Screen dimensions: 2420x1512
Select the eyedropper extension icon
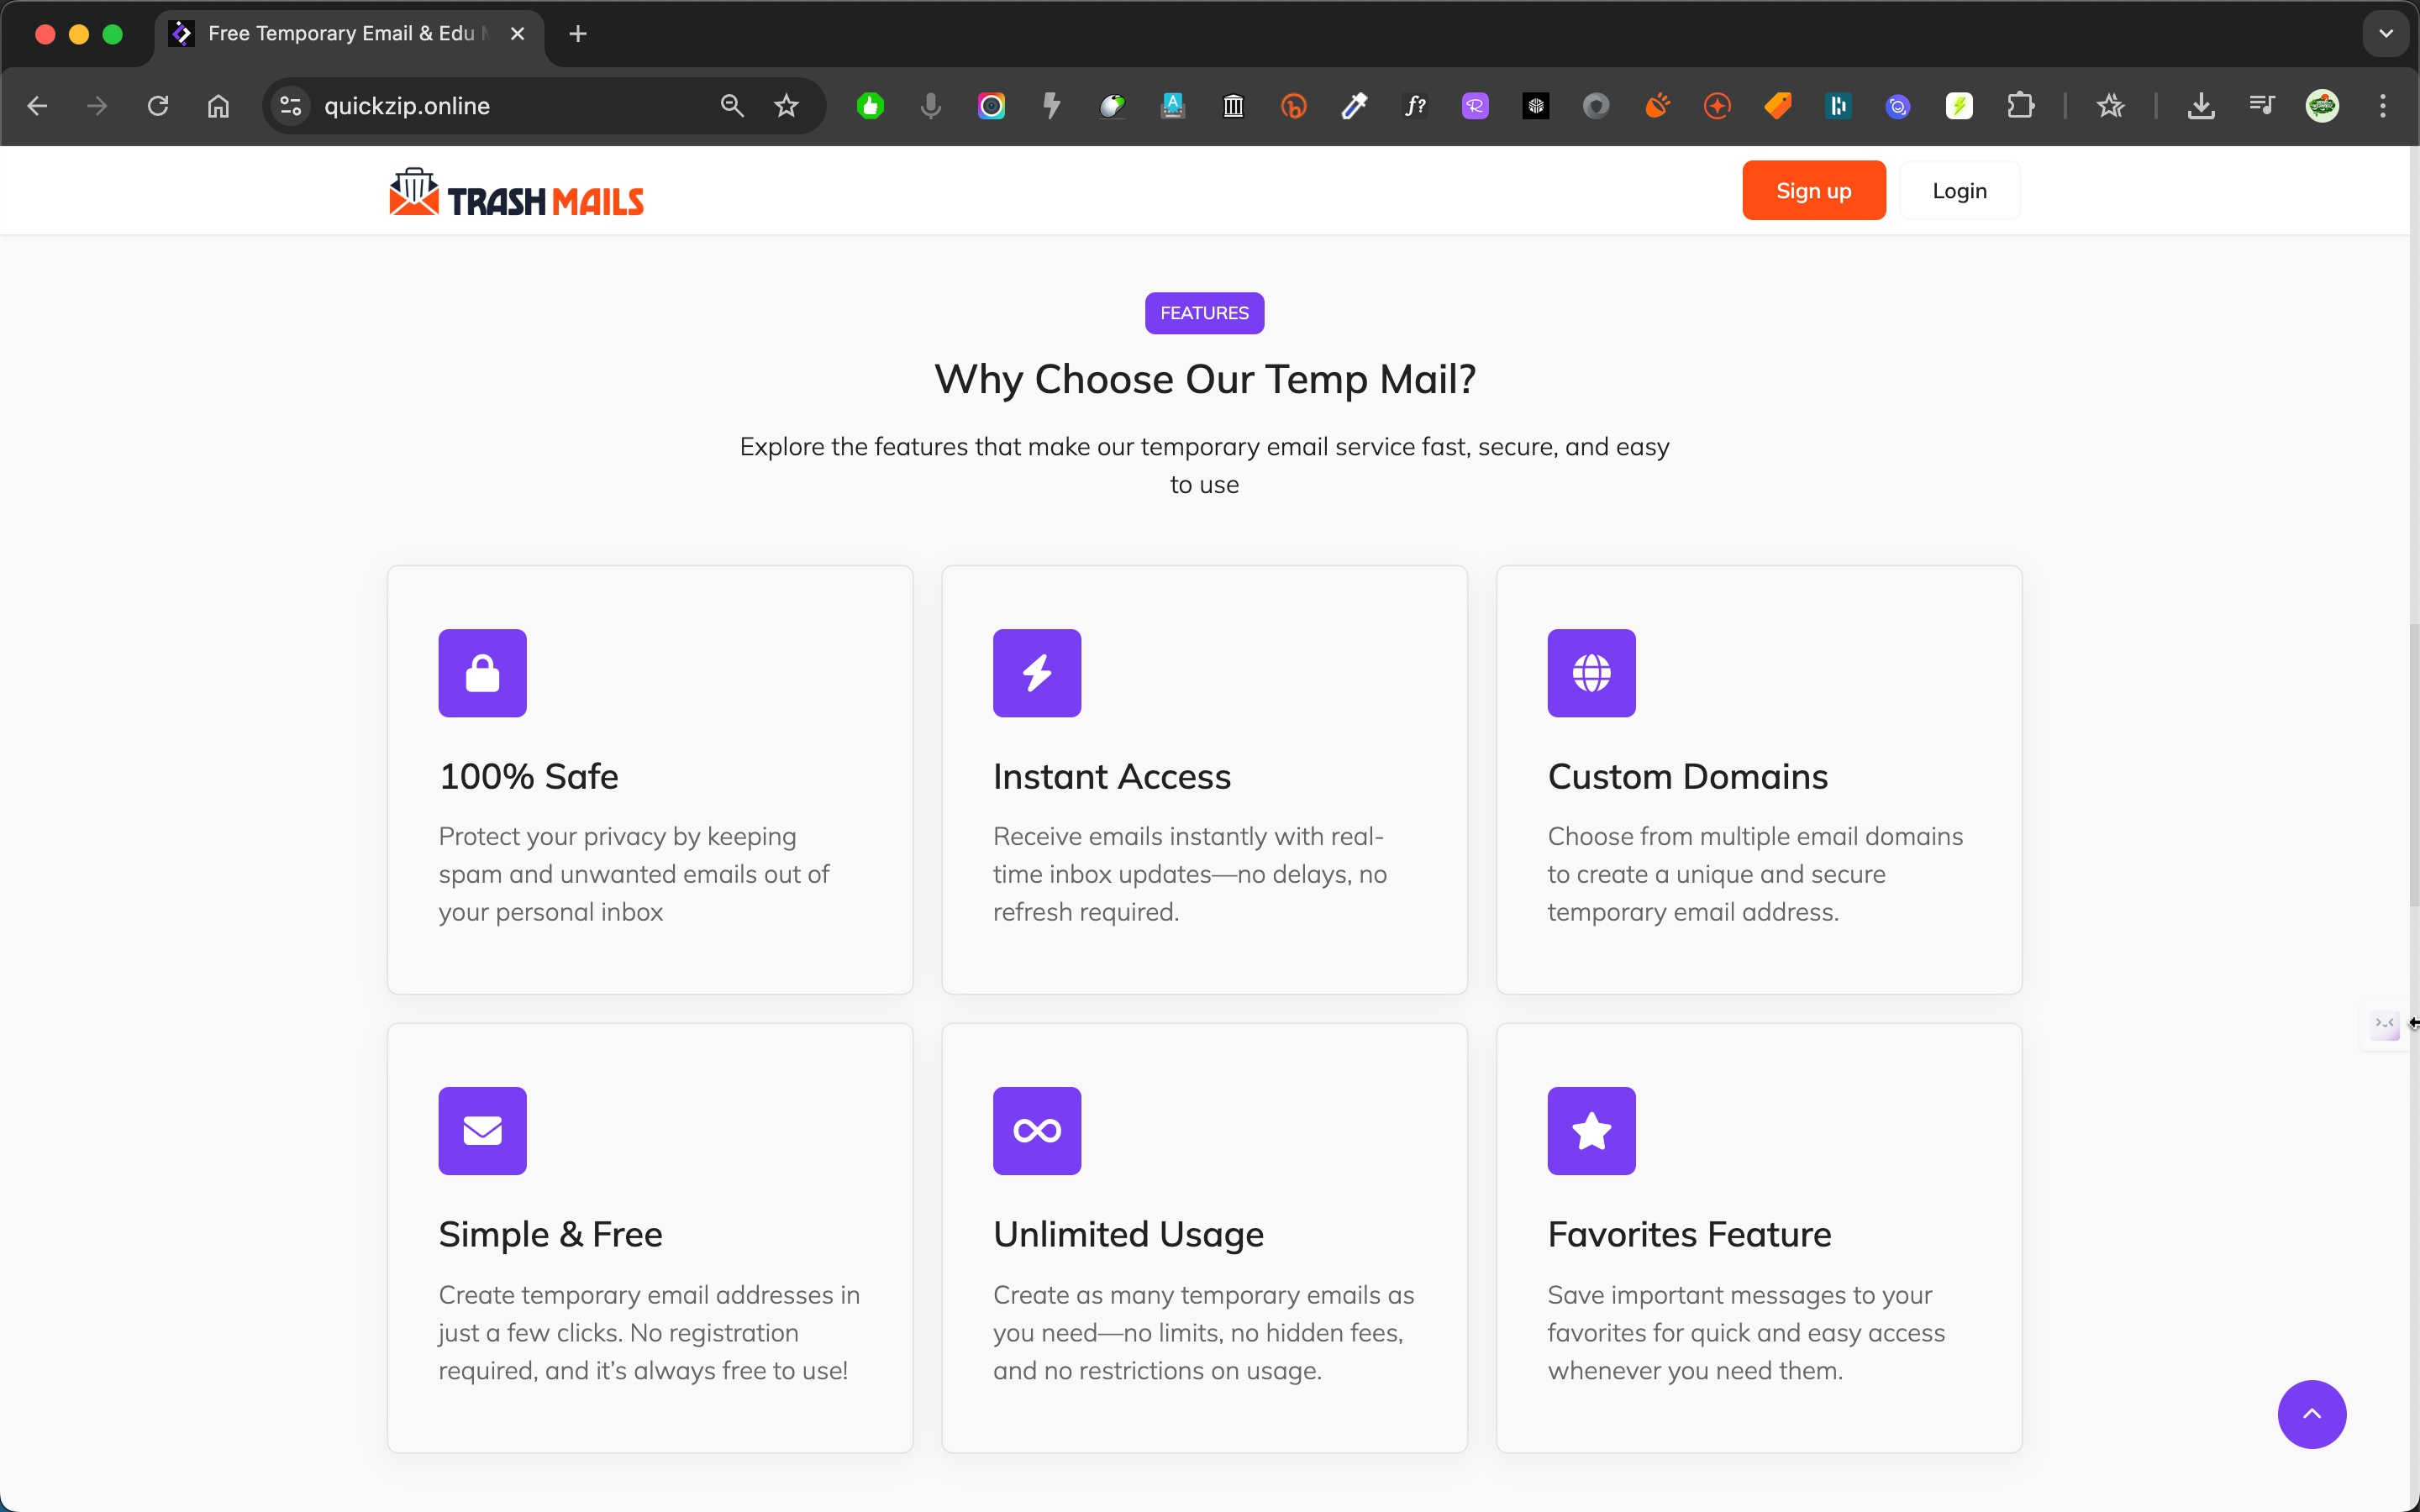click(1354, 106)
